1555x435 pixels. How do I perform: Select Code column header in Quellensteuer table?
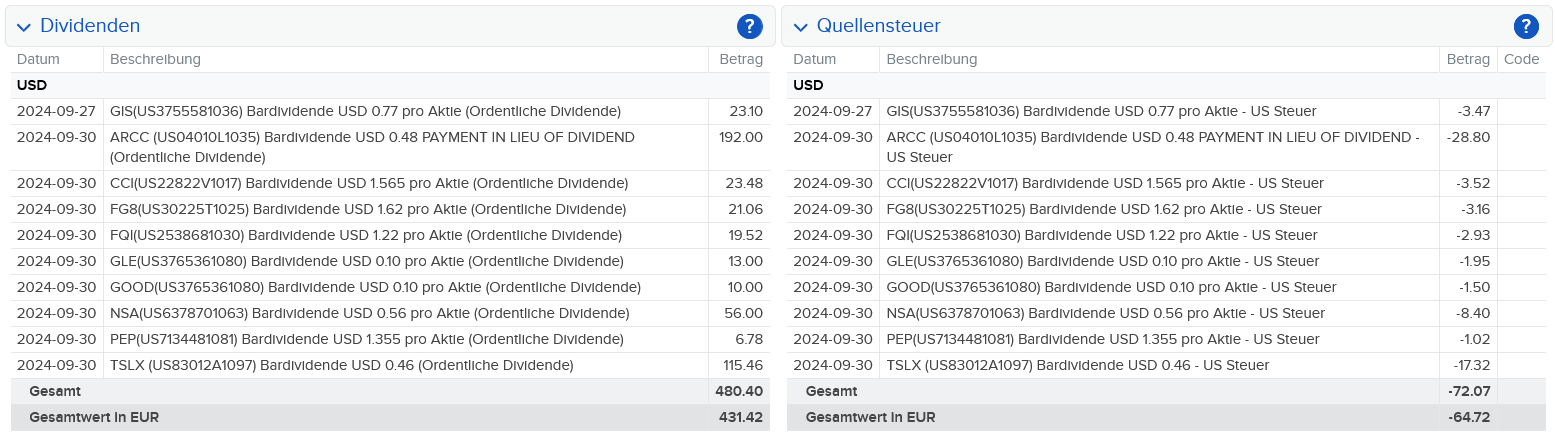[1521, 59]
